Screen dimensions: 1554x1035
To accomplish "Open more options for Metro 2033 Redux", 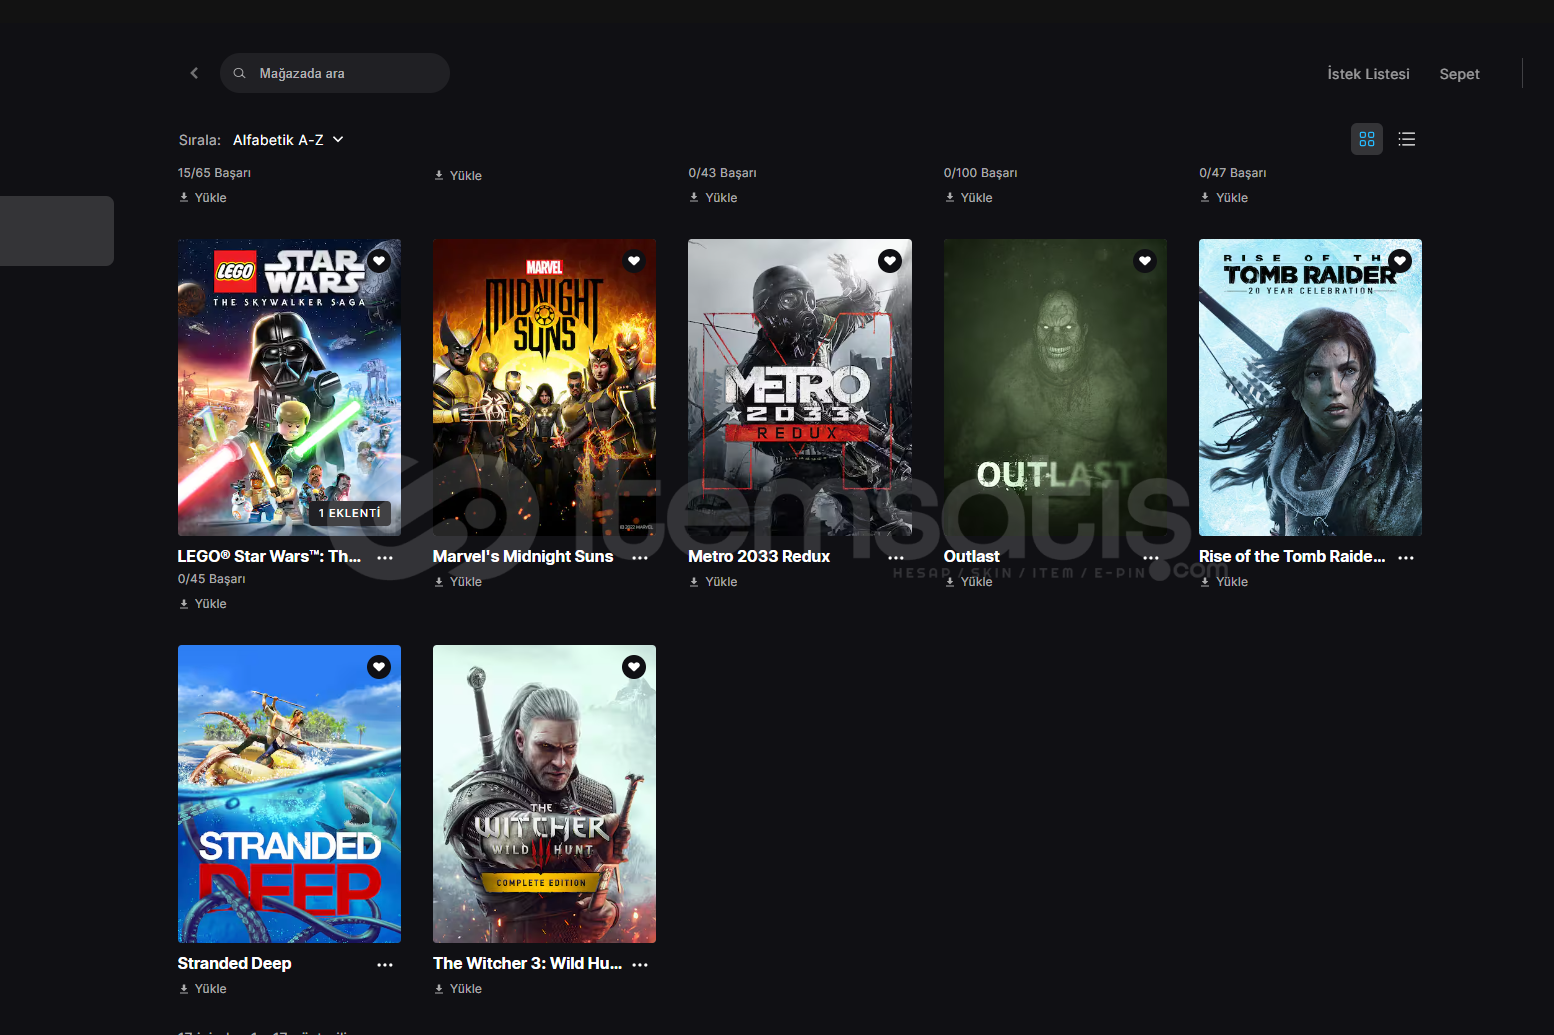I will pyautogui.click(x=896, y=558).
